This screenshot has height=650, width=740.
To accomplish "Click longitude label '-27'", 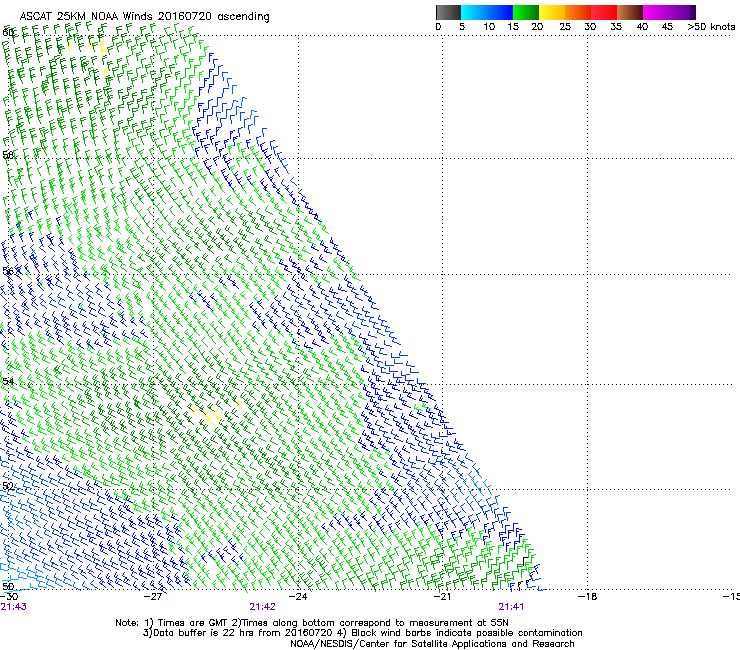I will tap(153, 597).
